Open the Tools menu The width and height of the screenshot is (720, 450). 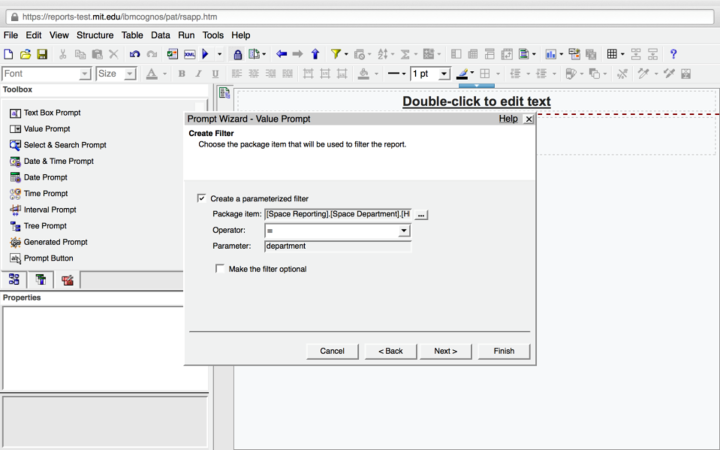[x=213, y=35]
